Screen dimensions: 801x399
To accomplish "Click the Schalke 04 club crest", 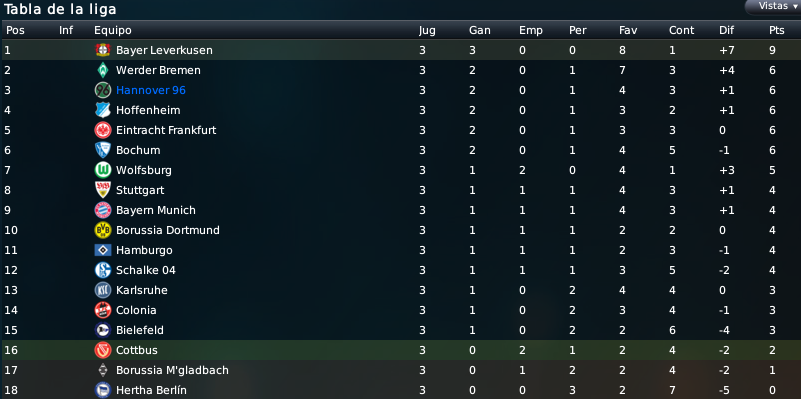I will tap(103, 270).
